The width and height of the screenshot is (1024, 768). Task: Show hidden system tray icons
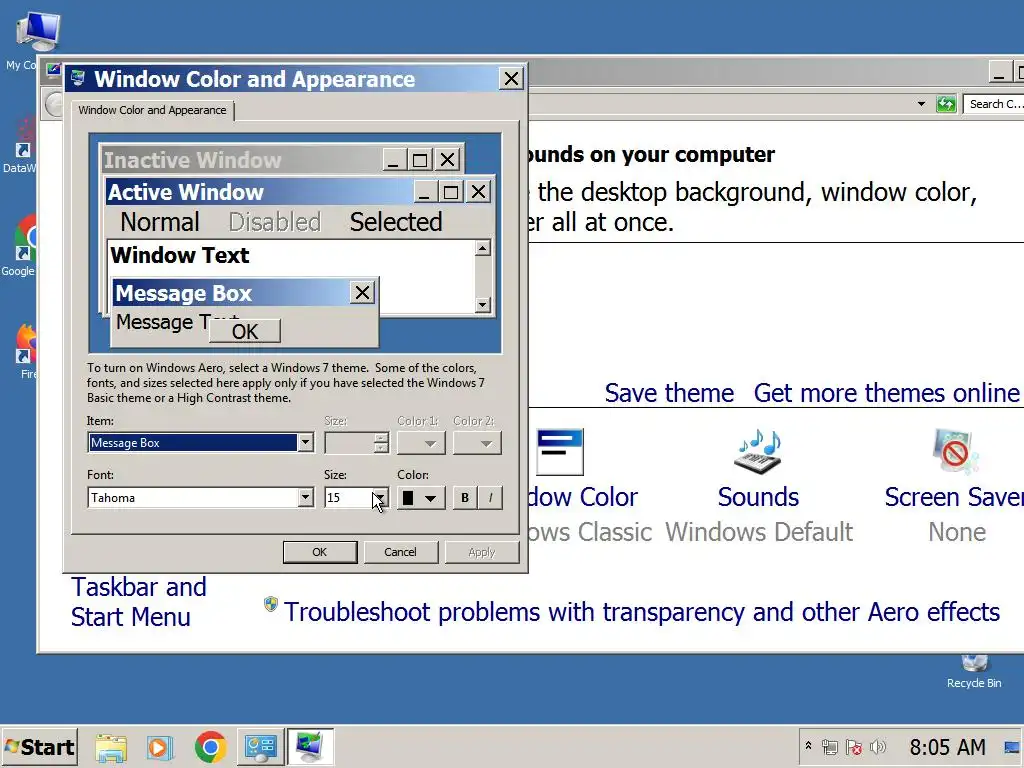pyautogui.click(x=808, y=745)
